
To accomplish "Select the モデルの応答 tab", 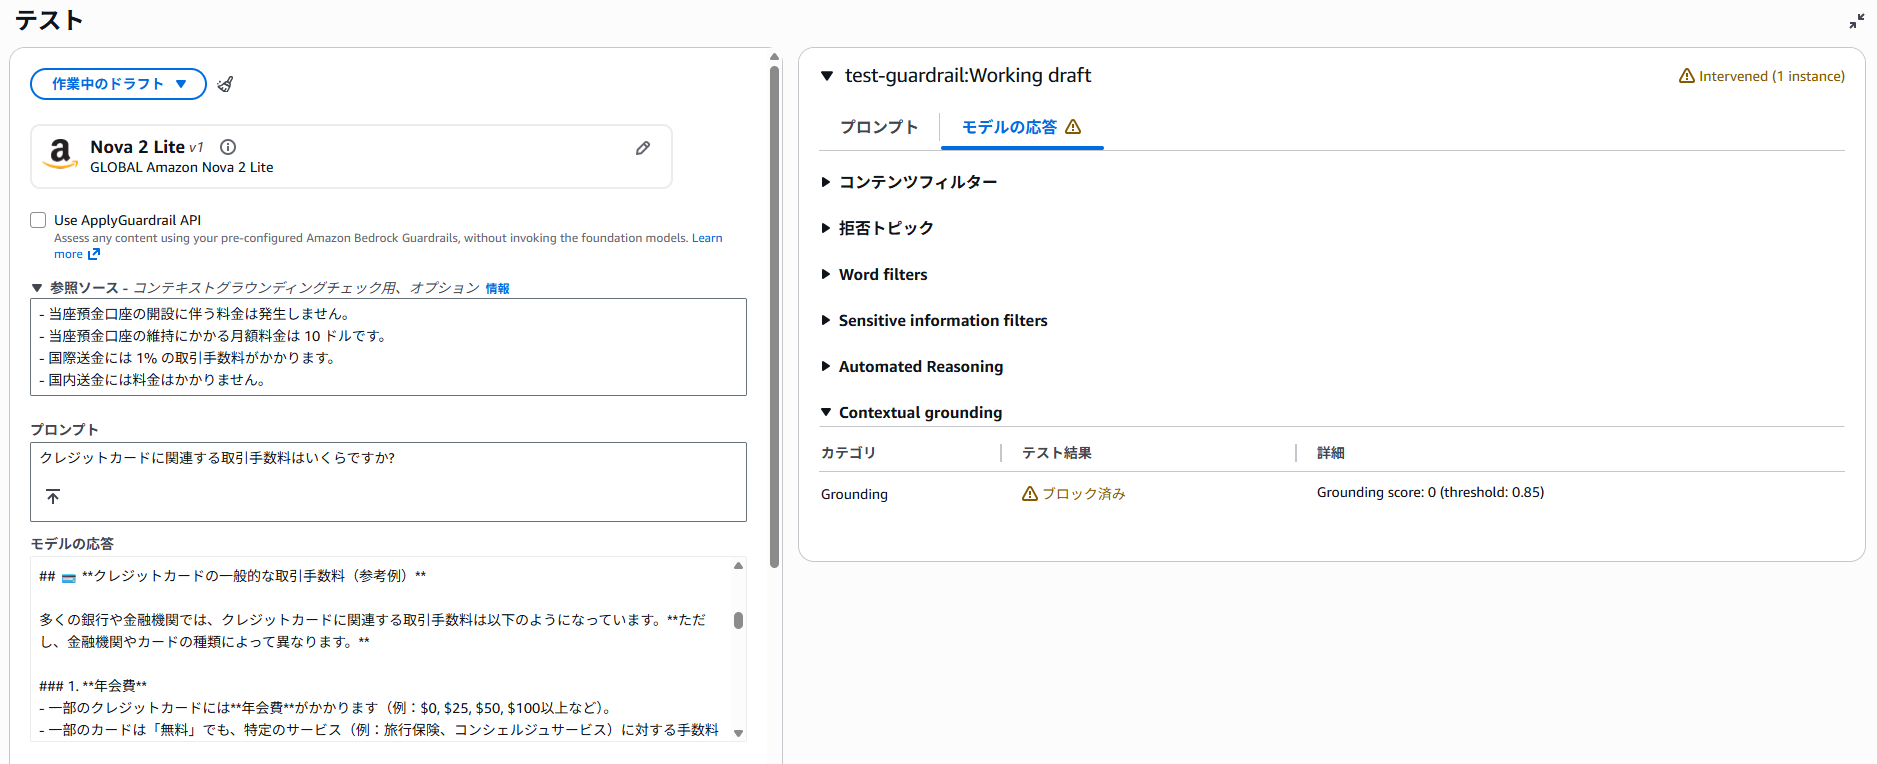I will pos(1022,127).
